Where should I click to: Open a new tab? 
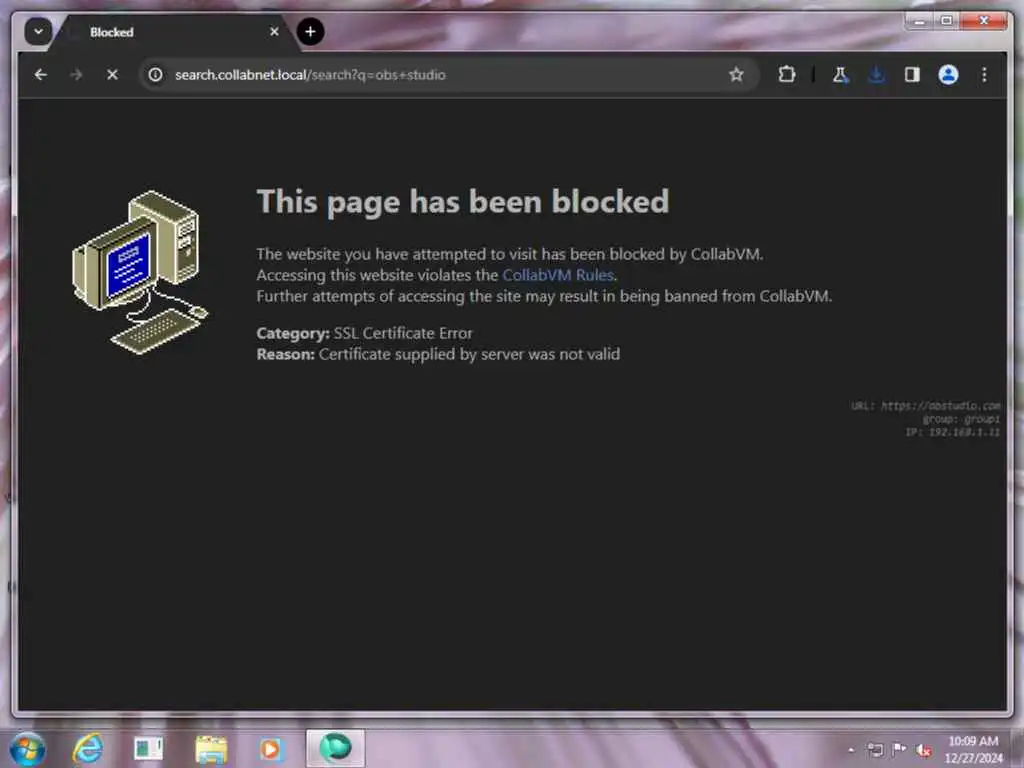pyautogui.click(x=310, y=31)
